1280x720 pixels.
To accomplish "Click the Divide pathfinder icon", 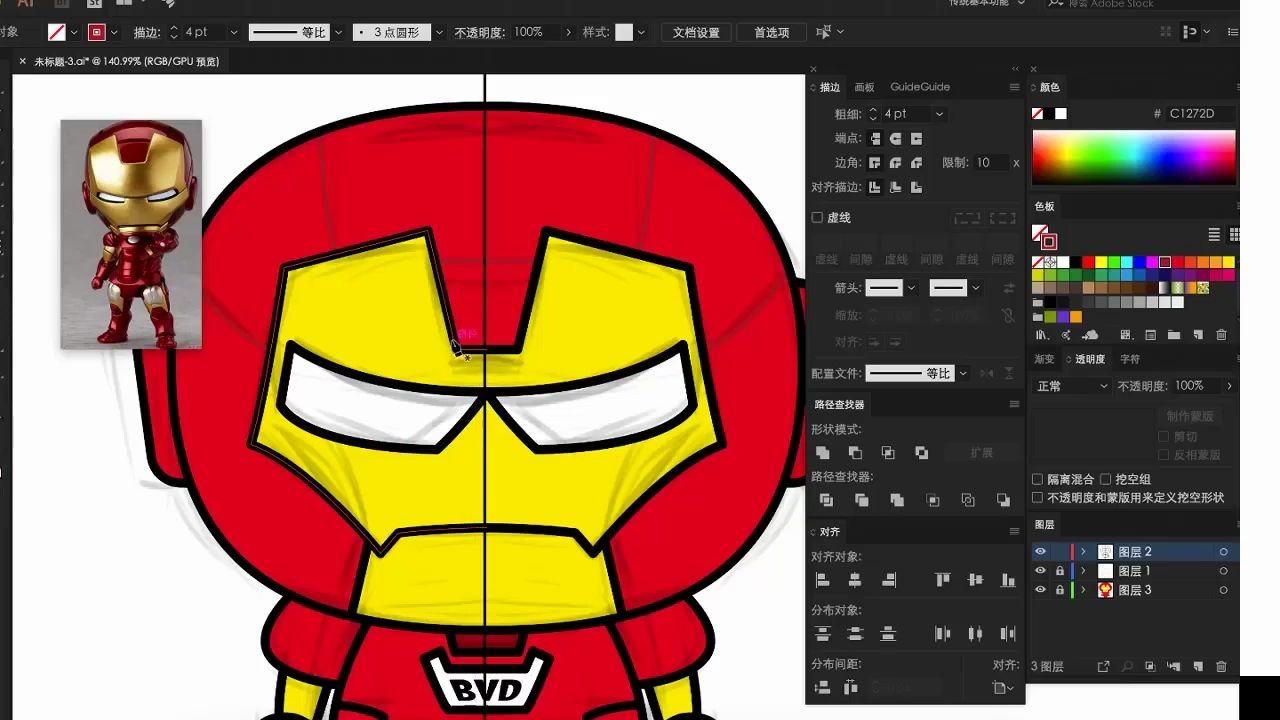I will 826,500.
